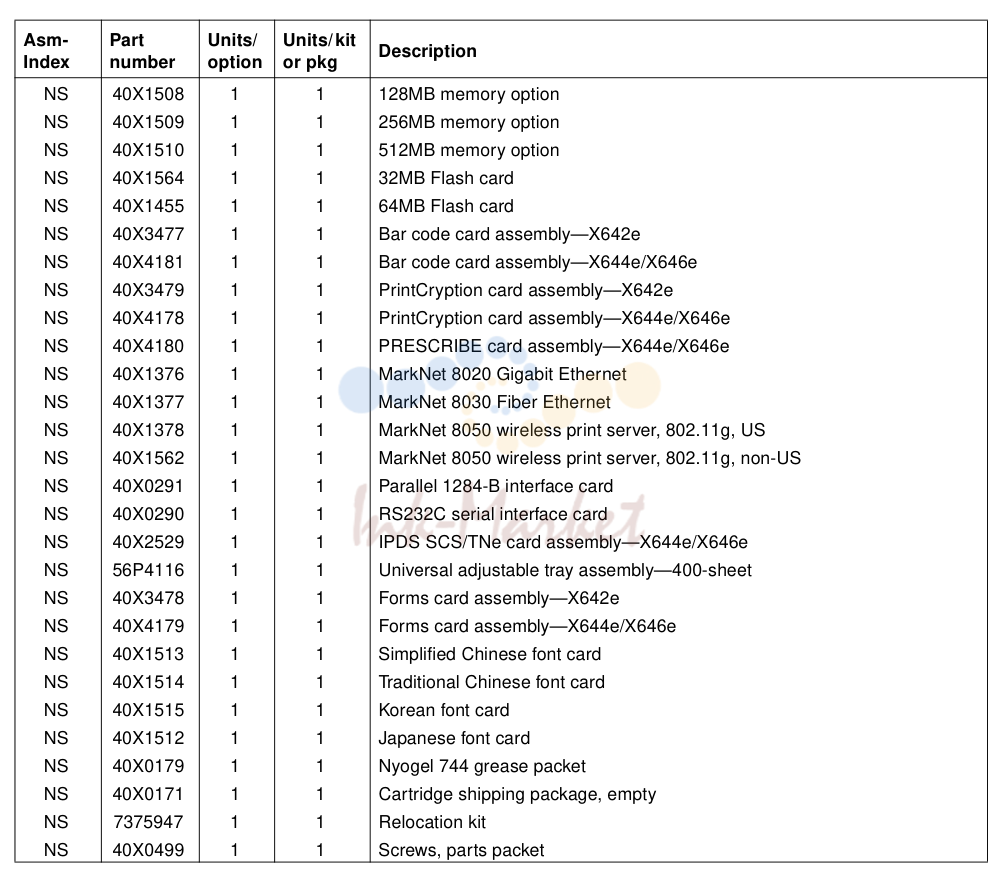Select part number 7375947
This screenshot has width=1002, height=882.
pos(148,822)
